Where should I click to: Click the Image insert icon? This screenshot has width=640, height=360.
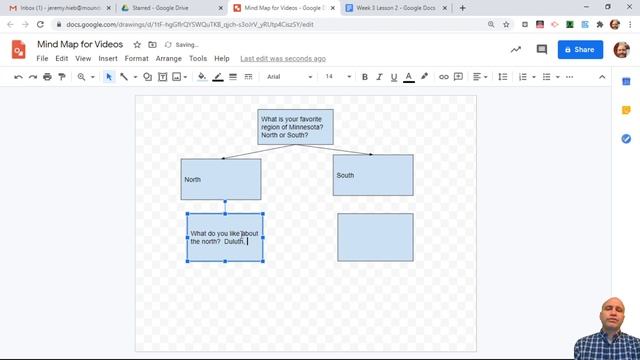[176, 77]
